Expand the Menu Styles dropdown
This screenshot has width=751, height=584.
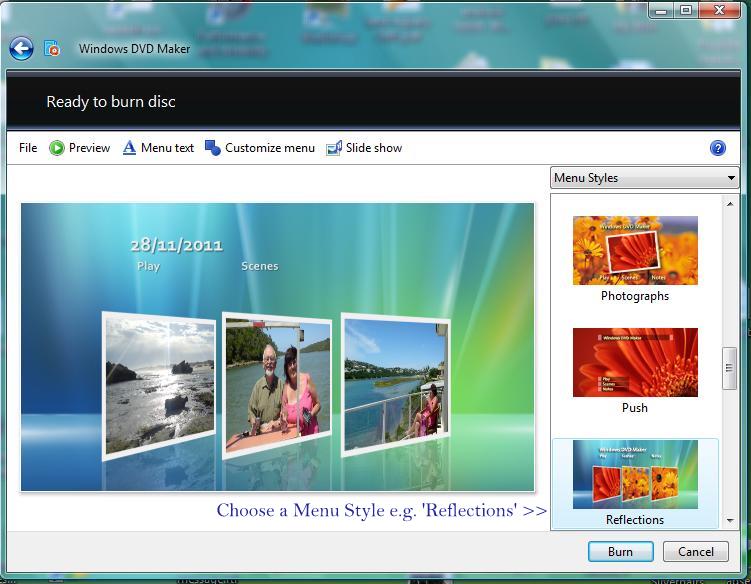coord(645,178)
